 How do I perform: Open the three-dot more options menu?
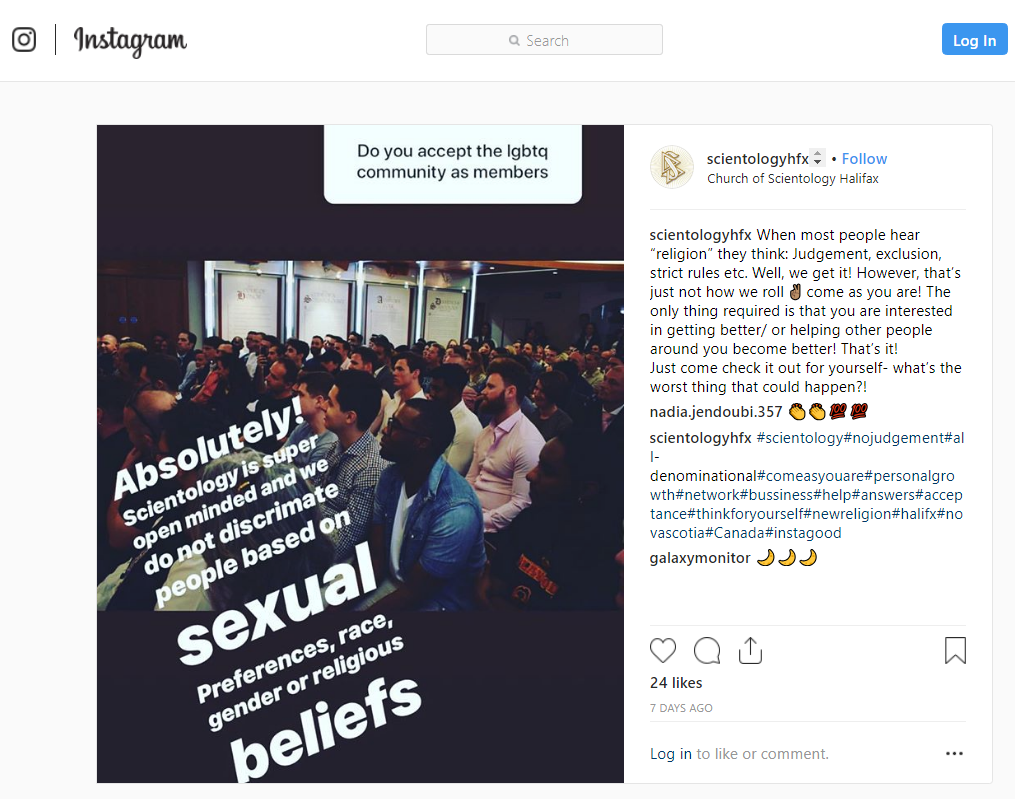pyautogui.click(x=954, y=754)
